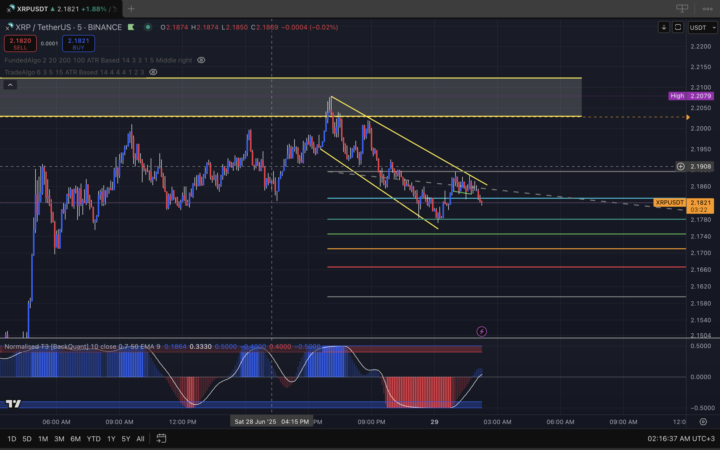Click the BUY 2.1821 button
The width and height of the screenshot is (720, 450).
[79, 44]
